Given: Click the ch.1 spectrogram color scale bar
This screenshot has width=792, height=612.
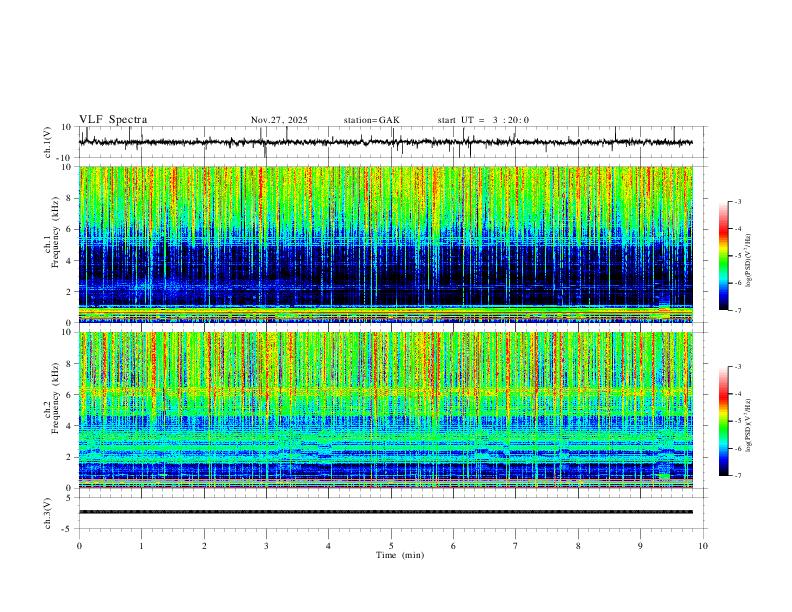Looking at the screenshot, I should [723, 256].
